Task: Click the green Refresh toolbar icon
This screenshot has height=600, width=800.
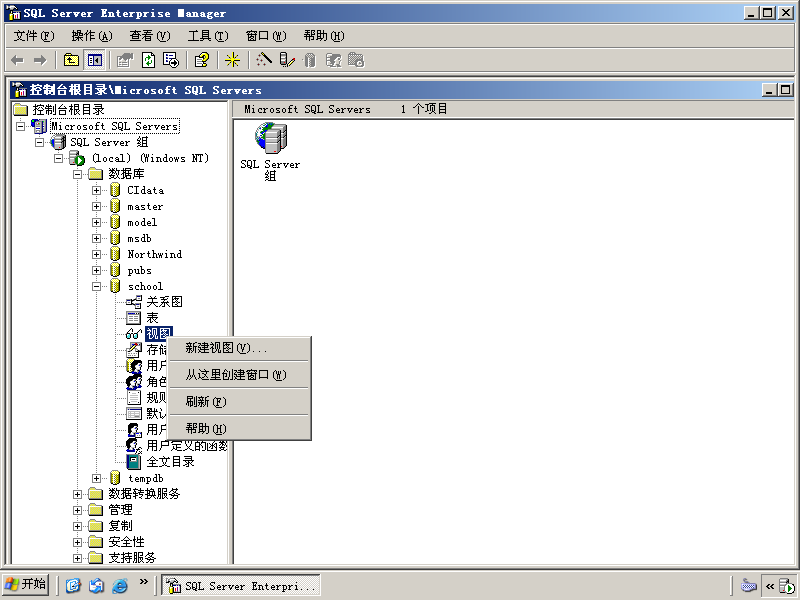Action: tap(148, 60)
